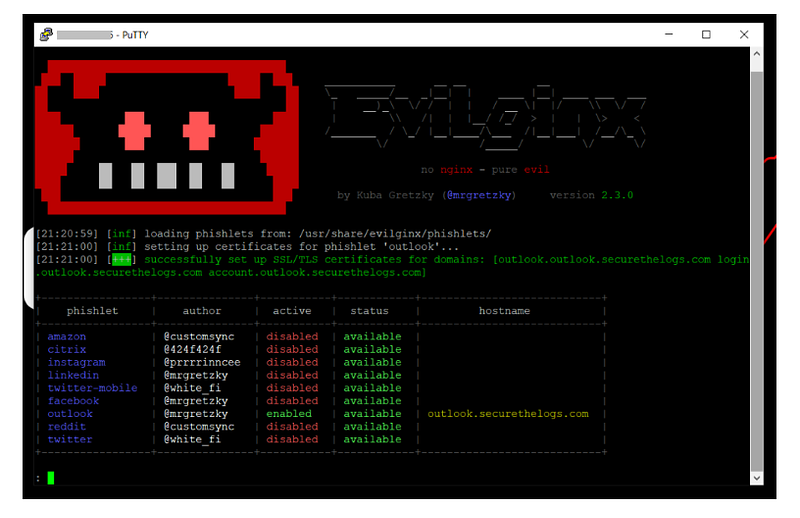This screenshot has height=518, width=800.
Task: Click the 'status' column header
Action: 369,311
